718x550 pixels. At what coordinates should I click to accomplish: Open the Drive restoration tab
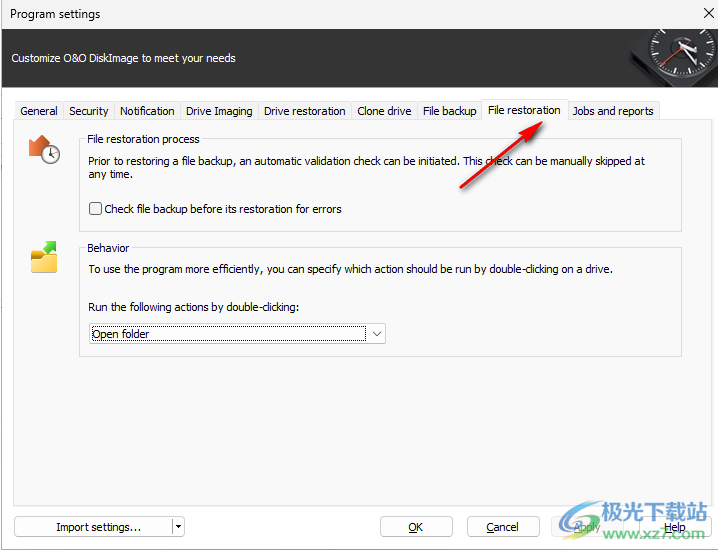(x=304, y=111)
